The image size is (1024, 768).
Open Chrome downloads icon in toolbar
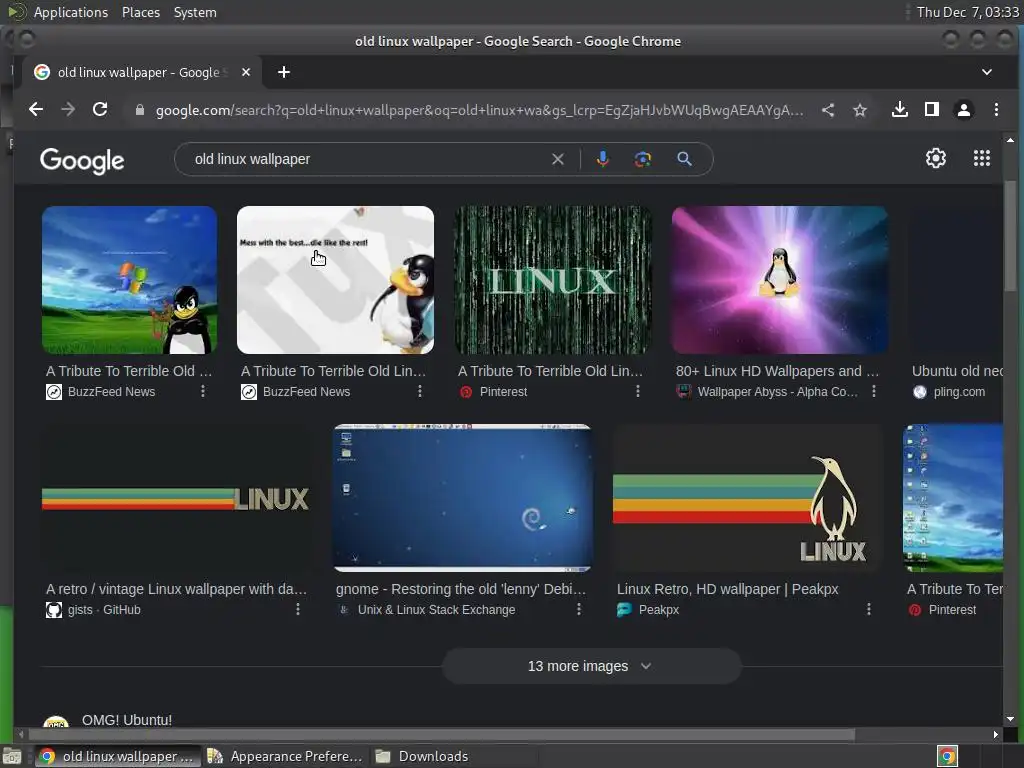point(900,110)
